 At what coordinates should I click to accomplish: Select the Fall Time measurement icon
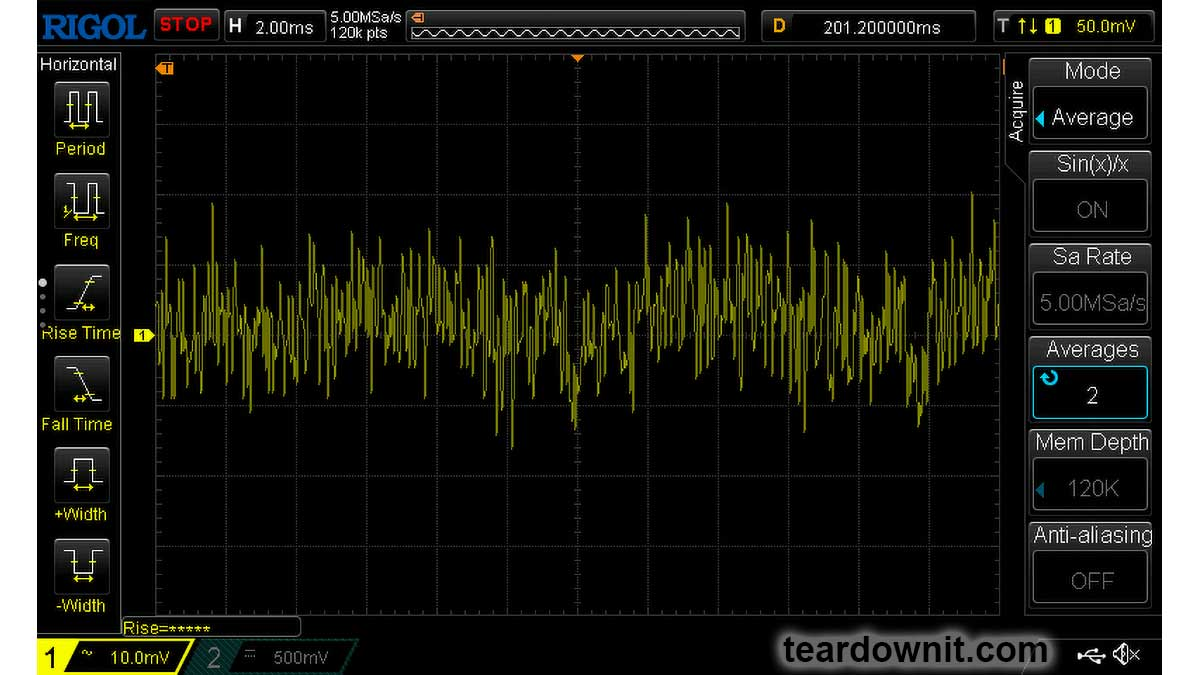click(x=80, y=384)
